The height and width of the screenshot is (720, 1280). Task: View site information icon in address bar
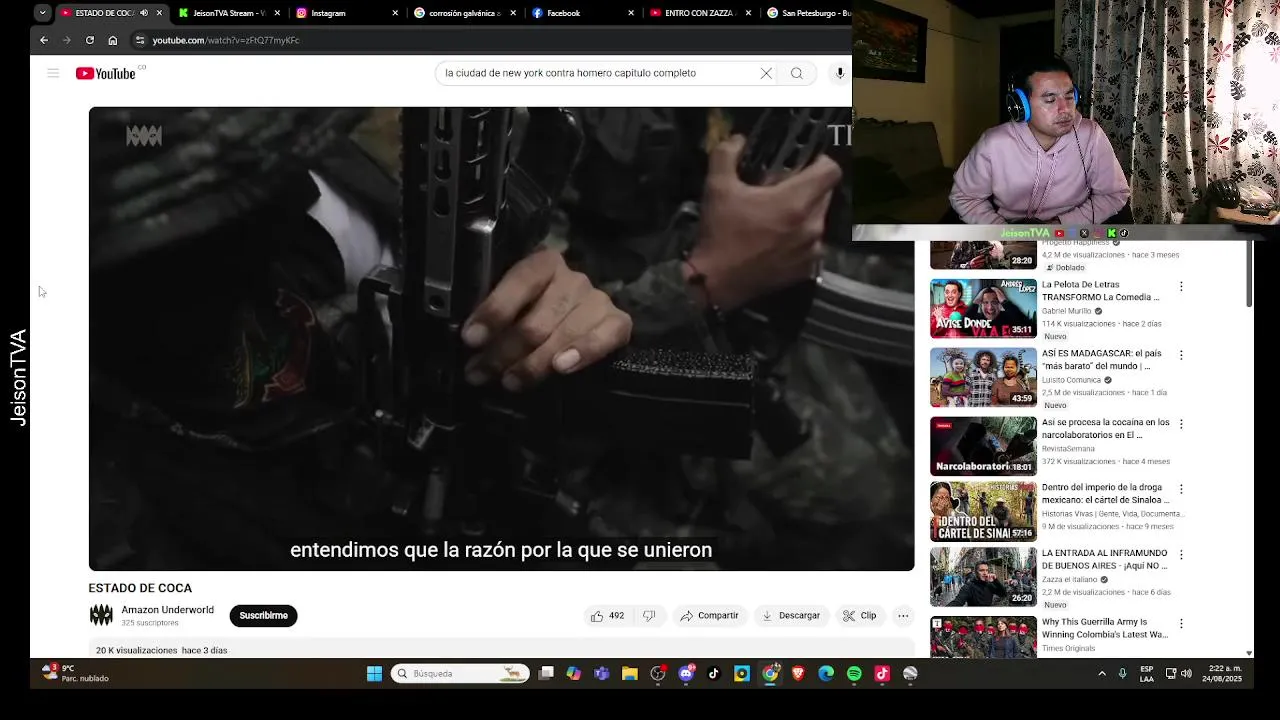140,40
